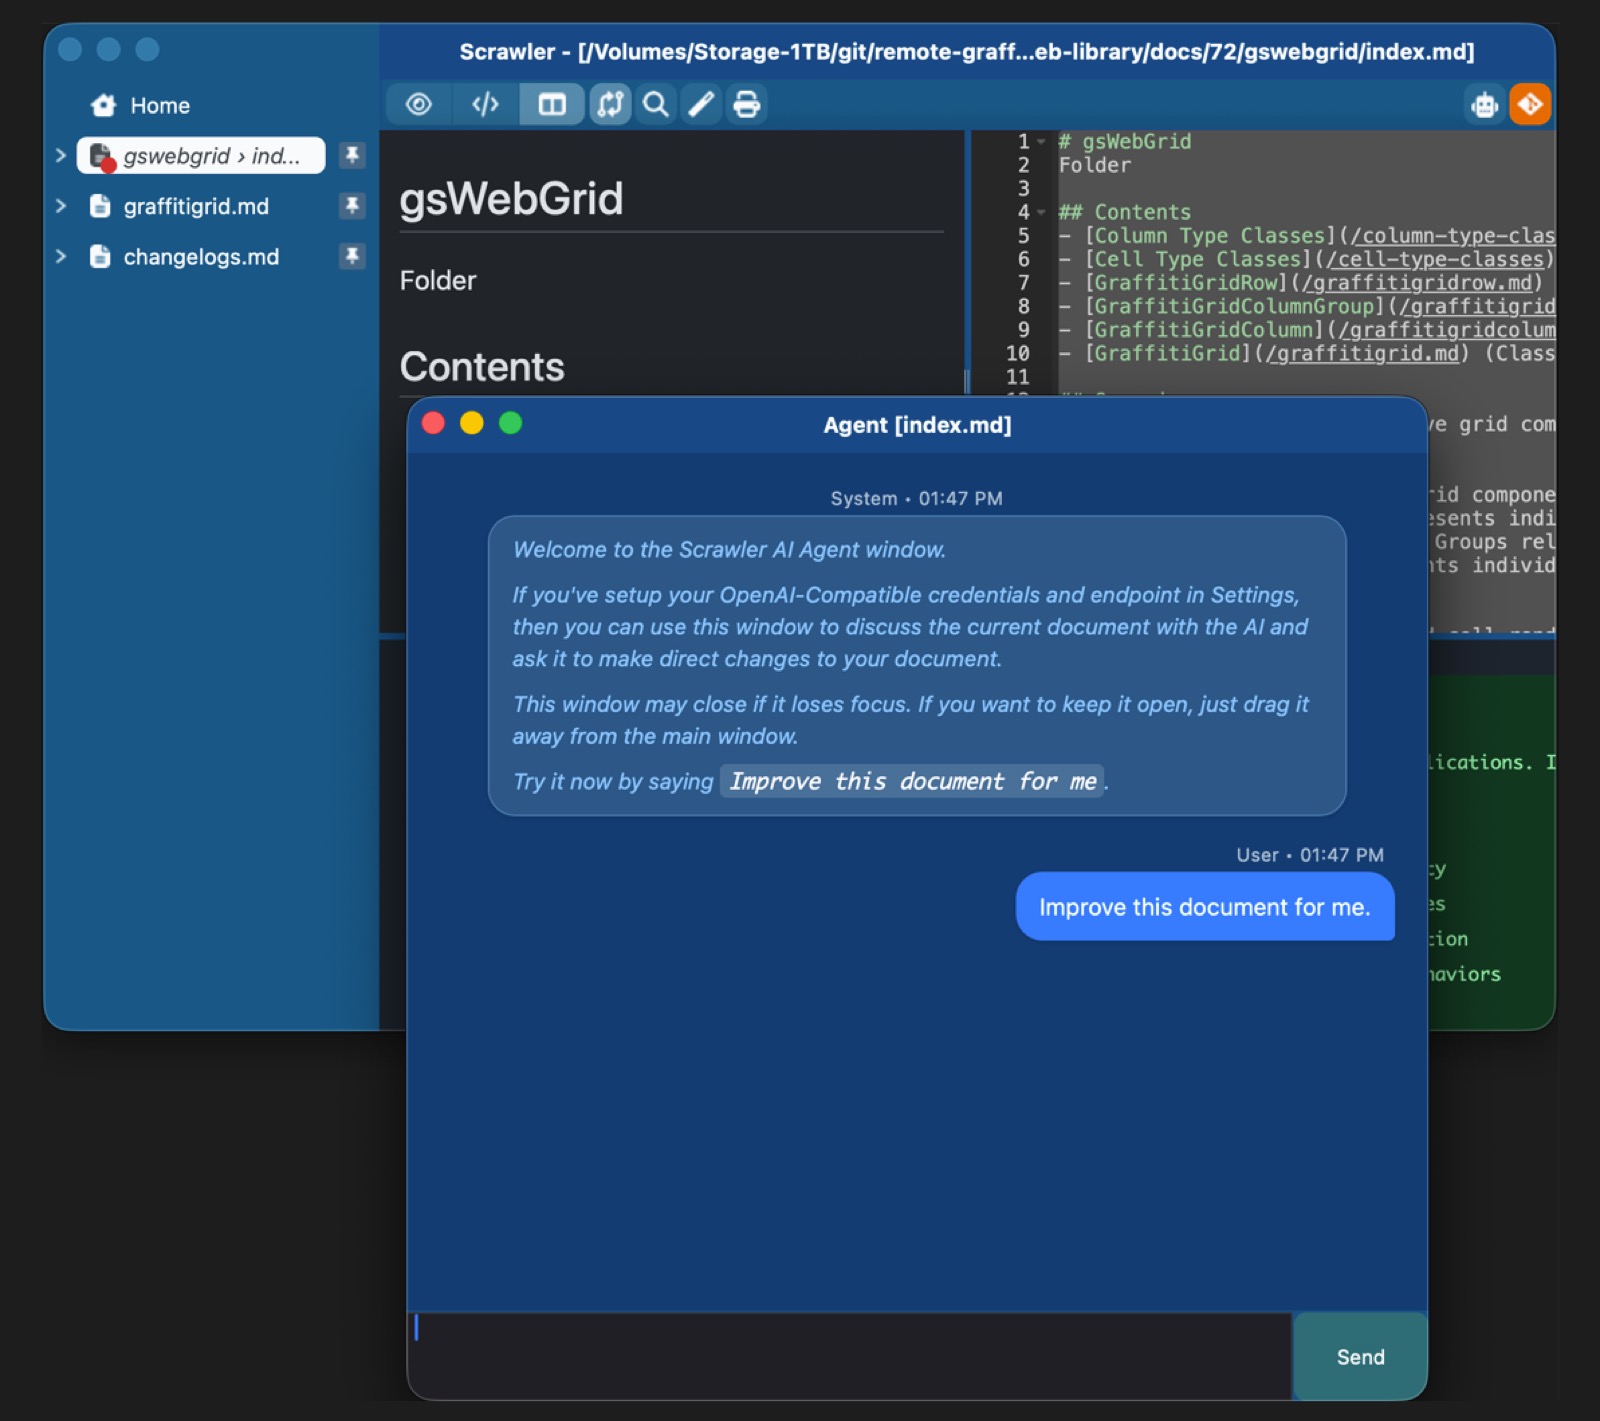
Task: Click the /graffitigrid.md link on line 10
Action: click(1362, 353)
